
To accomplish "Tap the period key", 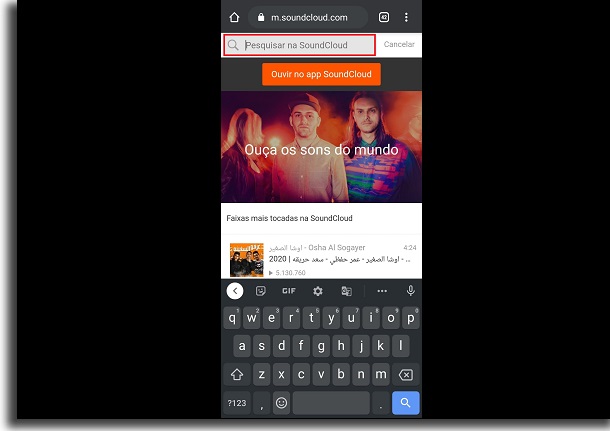I will click(381, 403).
